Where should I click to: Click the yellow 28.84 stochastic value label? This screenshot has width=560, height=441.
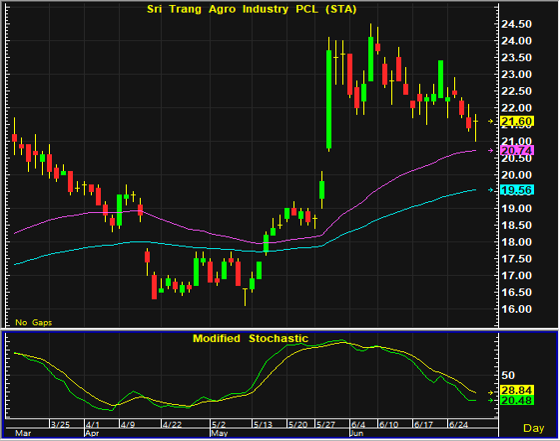[x=517, y=390]
